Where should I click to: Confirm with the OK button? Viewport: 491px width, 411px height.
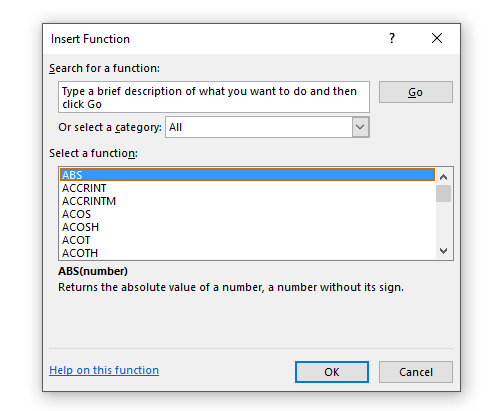point(332,372)
